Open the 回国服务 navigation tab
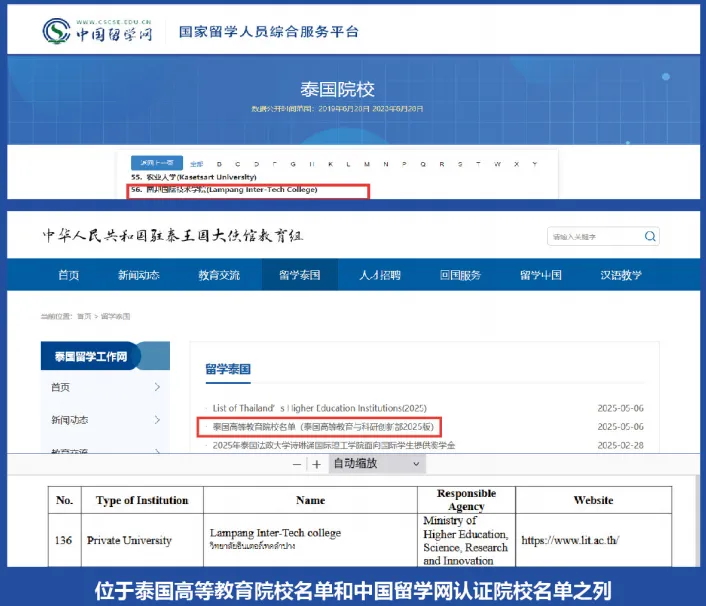Screen dimensions: 706x606 pos(460,275)
